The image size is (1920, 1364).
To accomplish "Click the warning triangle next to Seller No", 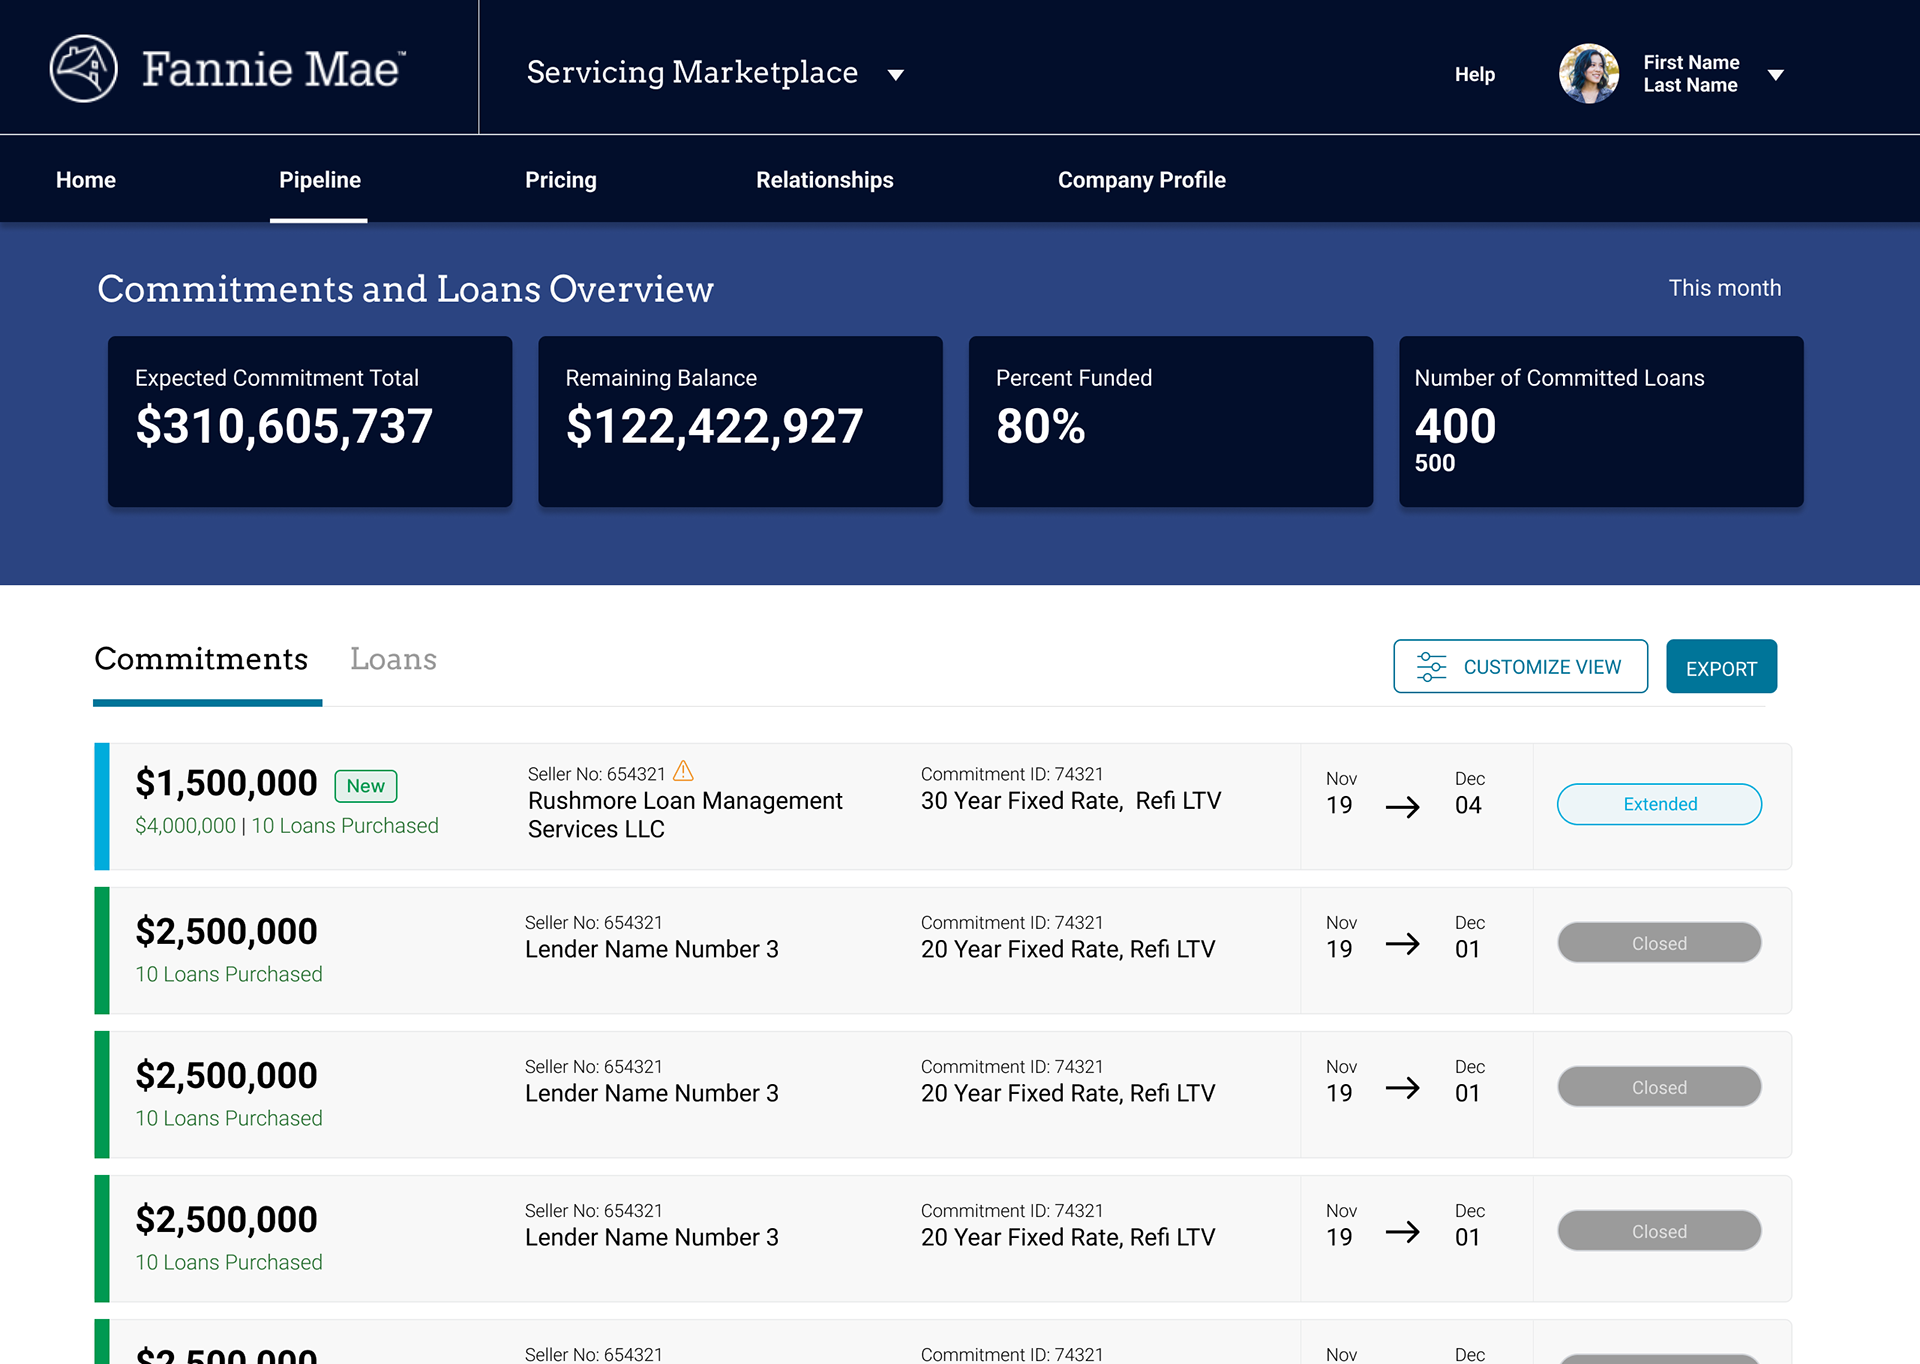I will pyautogui.click(x=683, y=771).
